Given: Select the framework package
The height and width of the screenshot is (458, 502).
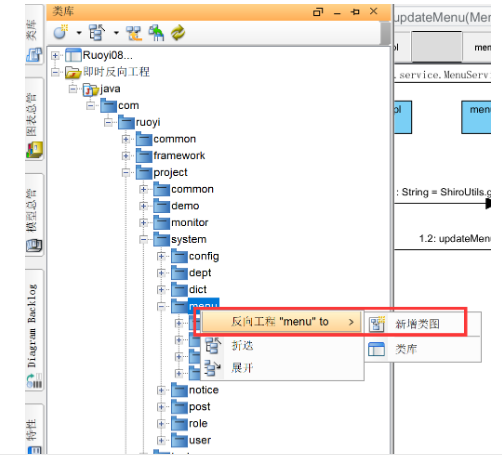Looking at the screenshot, I should [170, 156].
